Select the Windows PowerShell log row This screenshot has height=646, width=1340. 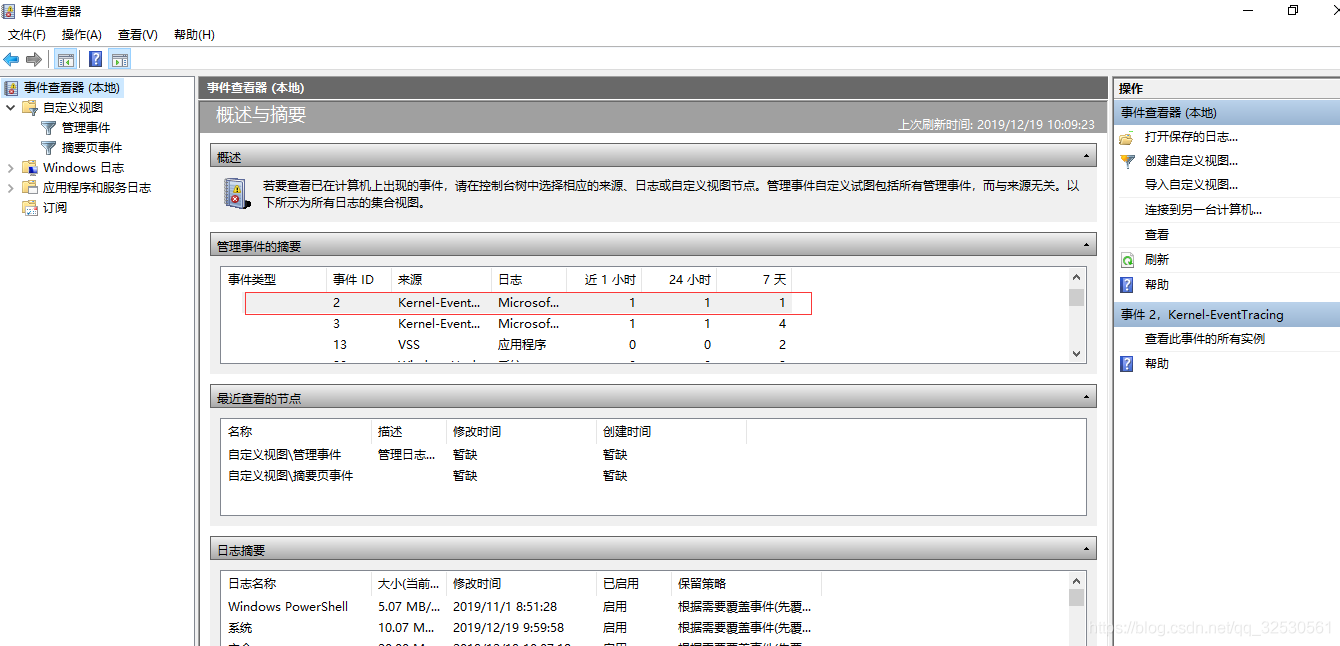click(521, 607)
